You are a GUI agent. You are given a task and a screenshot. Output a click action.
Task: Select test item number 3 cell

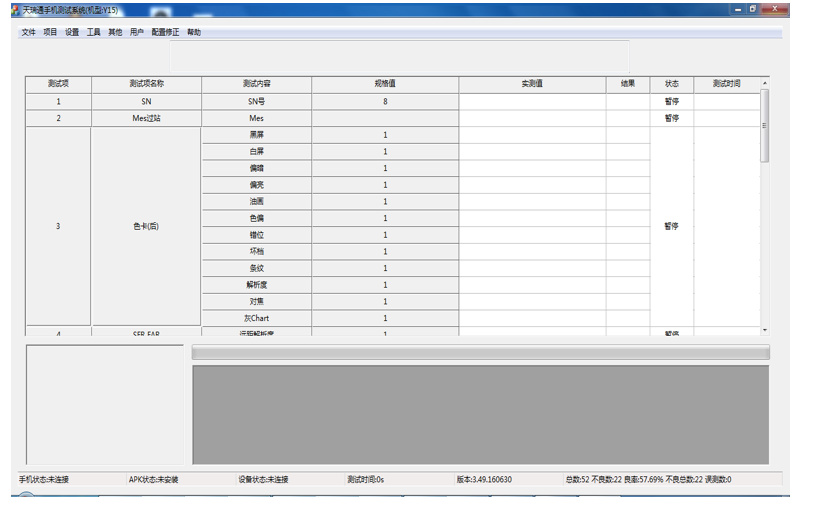58,226
